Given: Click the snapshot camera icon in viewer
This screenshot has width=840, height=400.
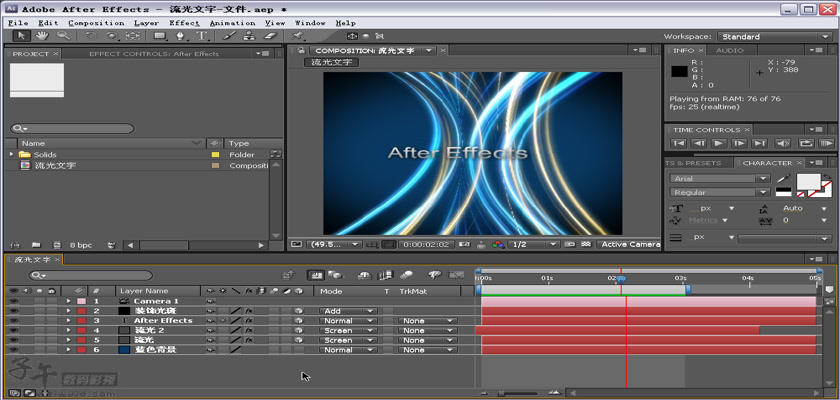Looking at the screenshot, I should 464,244.
